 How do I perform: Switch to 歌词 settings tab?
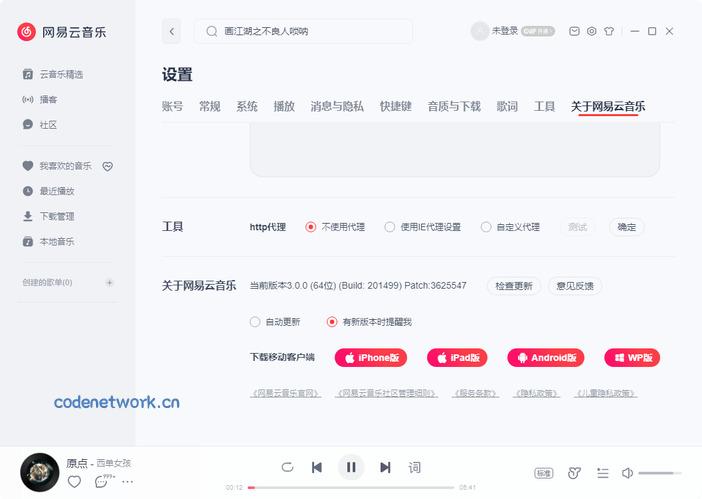(507, 106)
